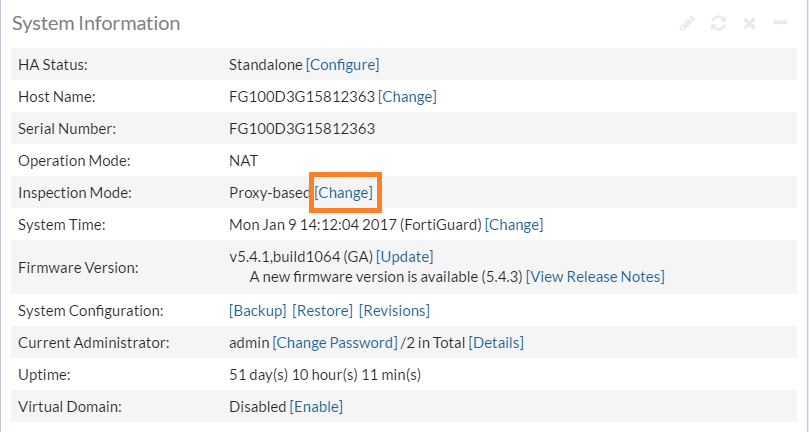The height and width of the screenshot is (432, 809).
Task: Refresh the System Information widget
Action: pyautogui.click(x=718, y=23)
